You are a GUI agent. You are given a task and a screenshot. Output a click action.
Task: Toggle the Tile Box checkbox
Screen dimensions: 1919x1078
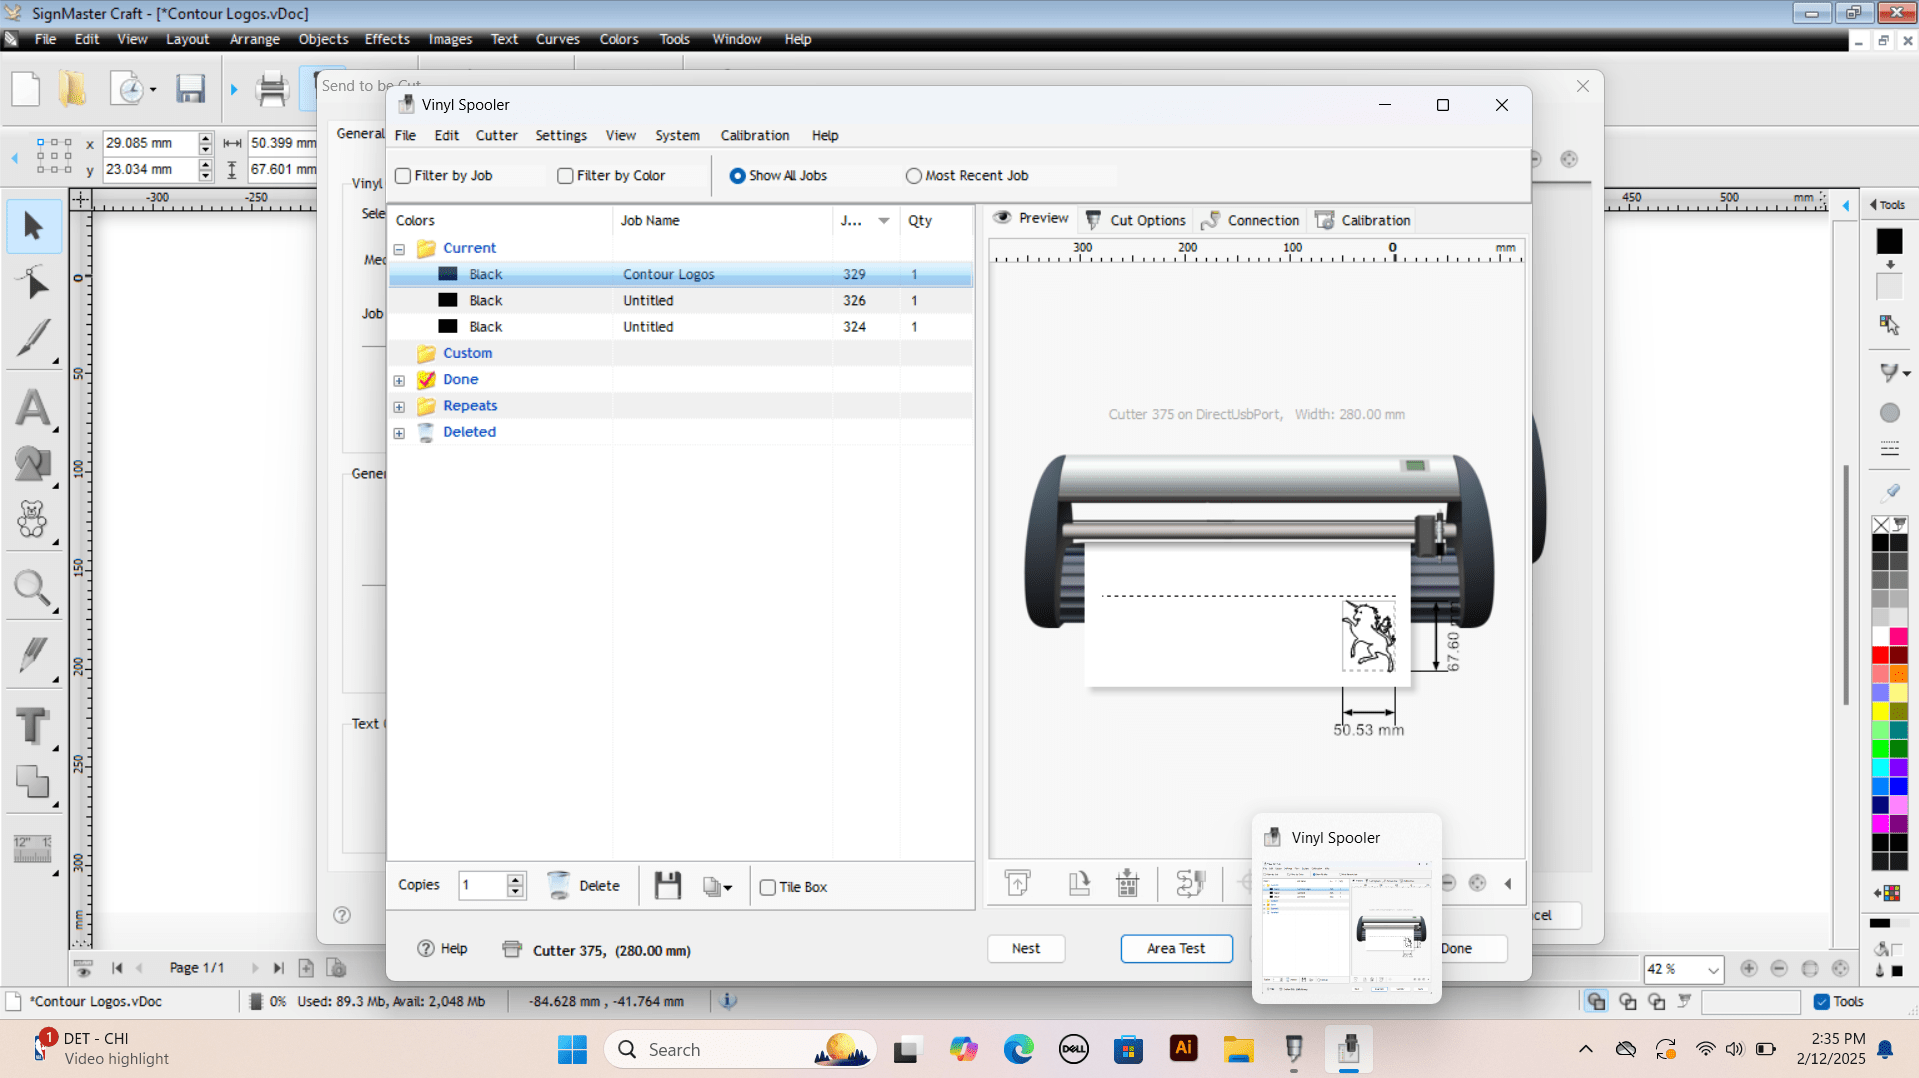click(768, 887)
